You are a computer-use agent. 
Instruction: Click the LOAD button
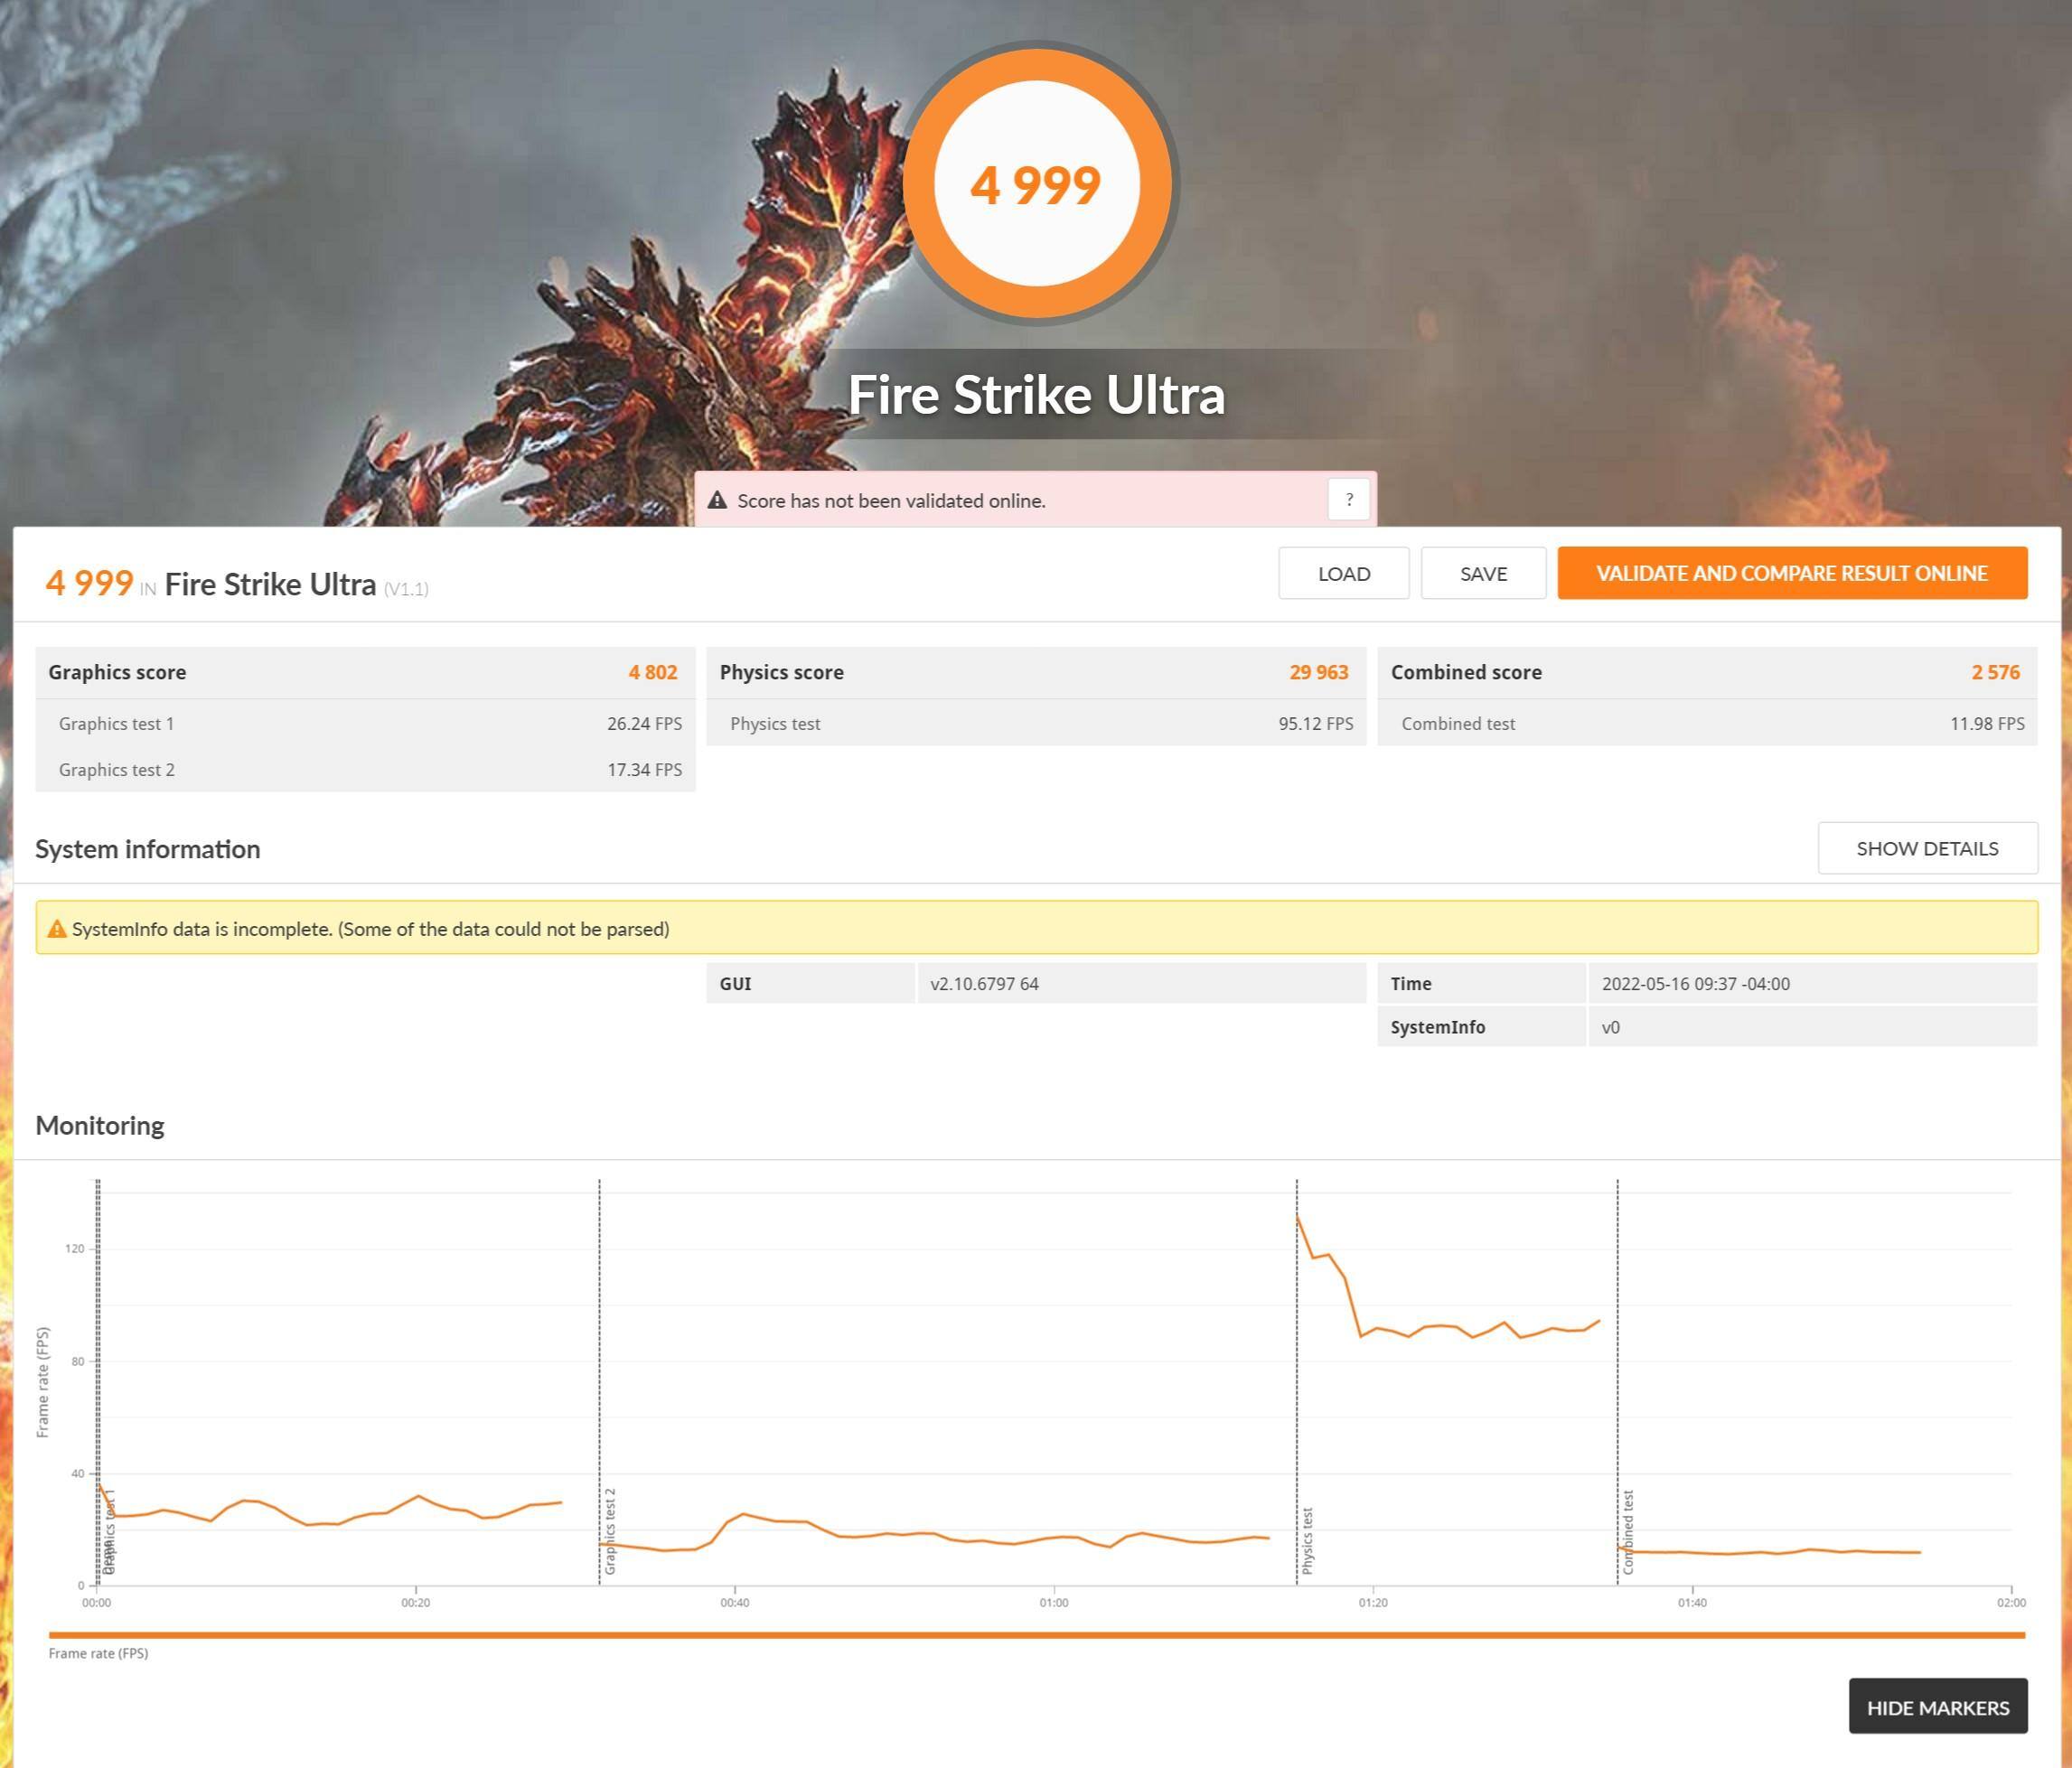(1343, 573)
